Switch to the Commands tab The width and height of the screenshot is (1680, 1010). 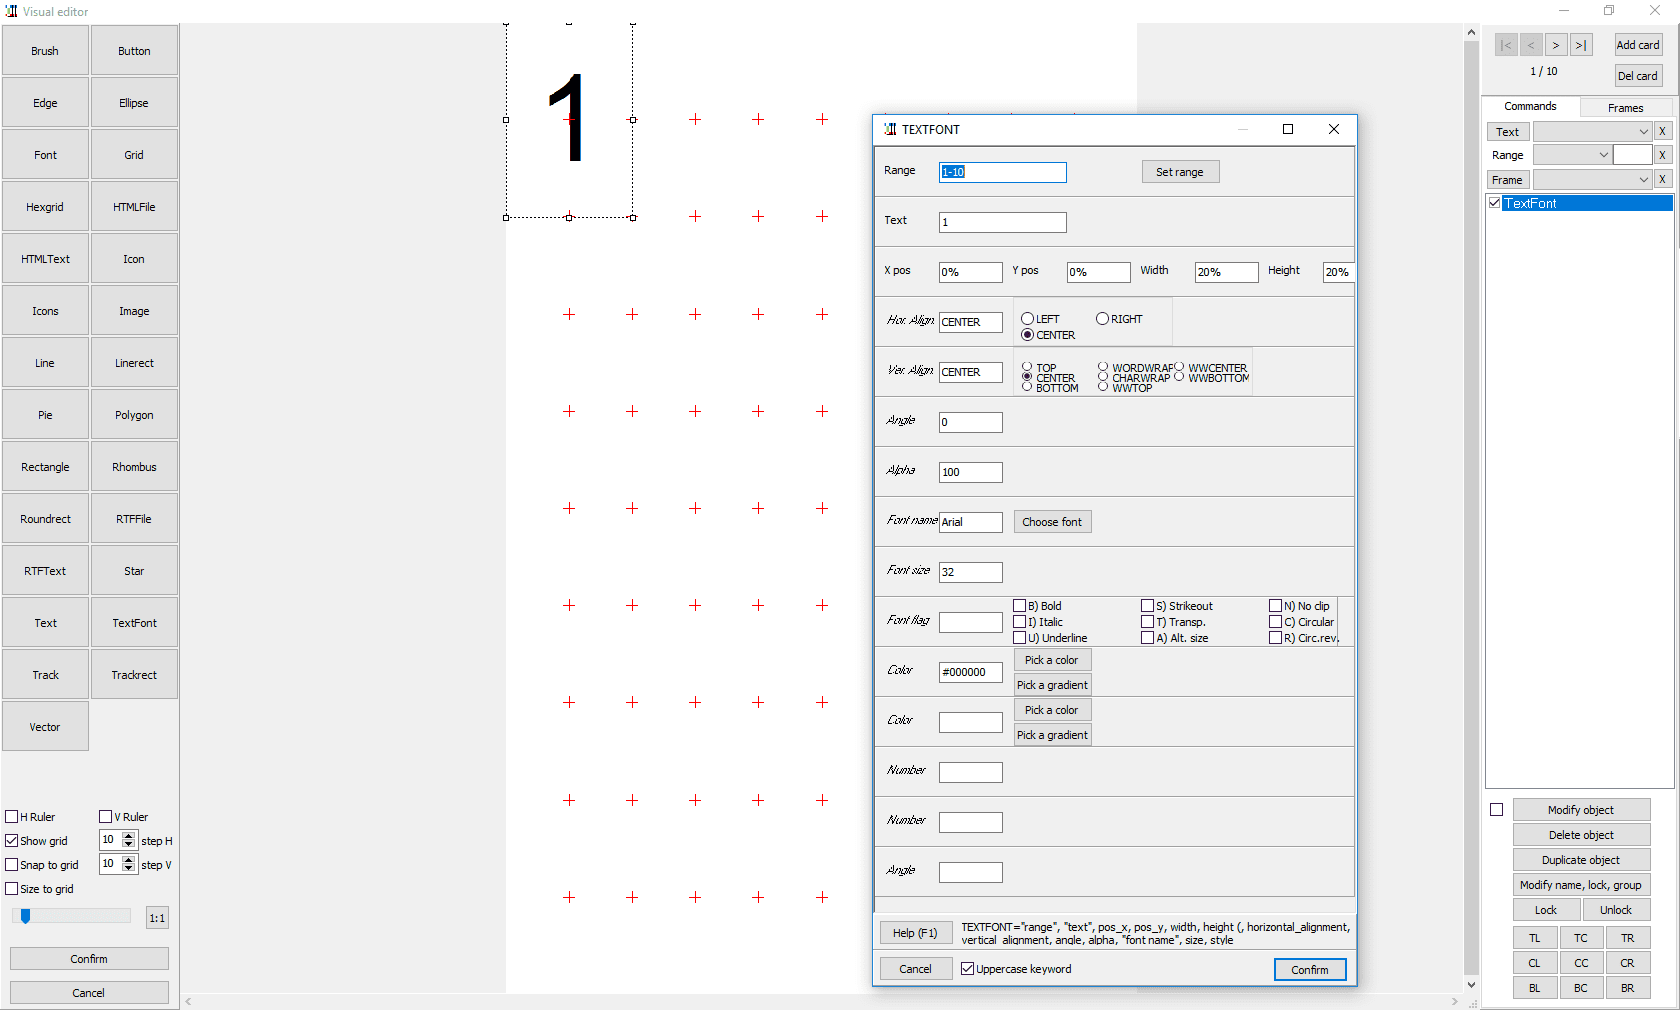tap(1530, 106)
